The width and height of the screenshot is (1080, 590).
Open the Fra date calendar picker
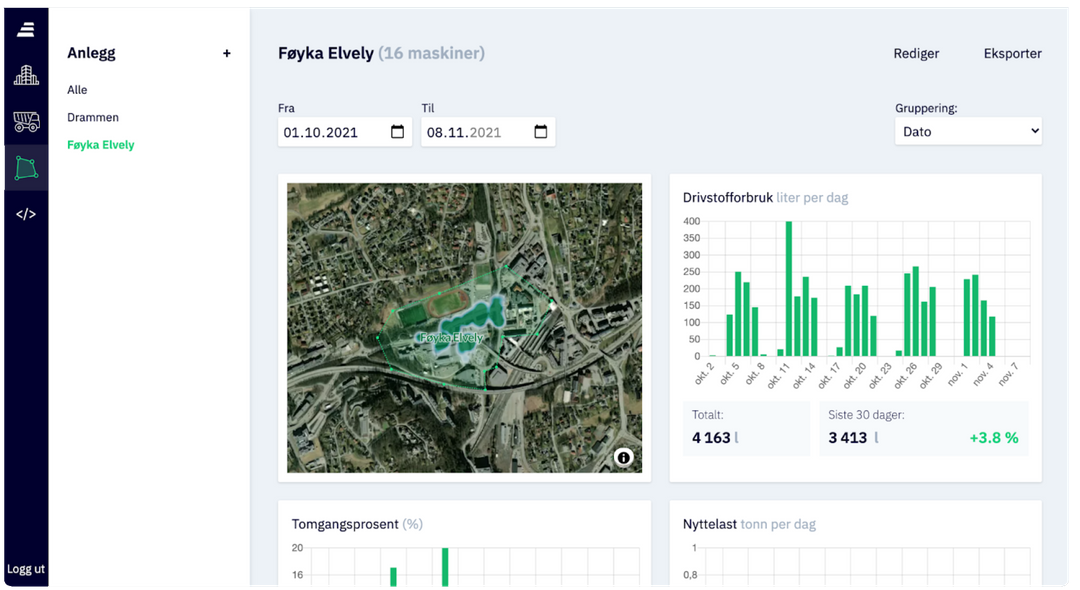pos(397,131)
